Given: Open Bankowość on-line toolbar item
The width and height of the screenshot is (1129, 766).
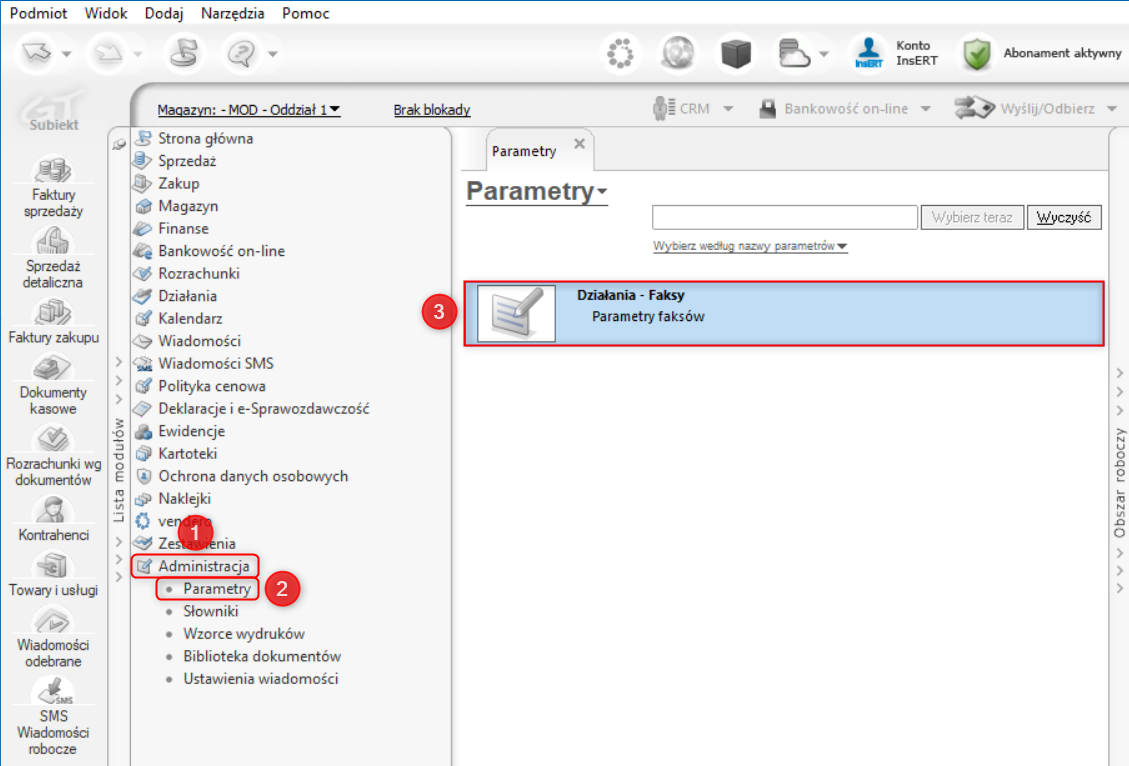Looking at the screenshot, I should coord(835,109).
